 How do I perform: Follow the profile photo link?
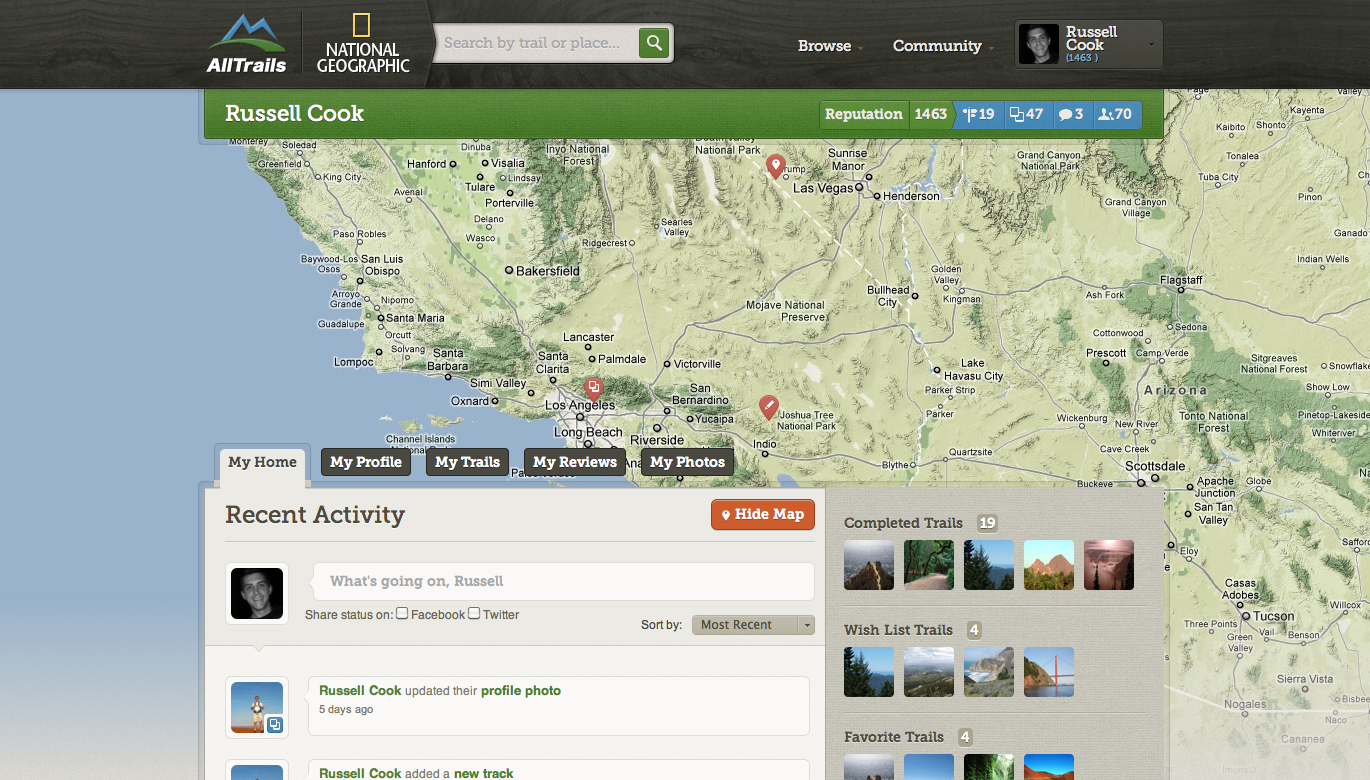521,691
